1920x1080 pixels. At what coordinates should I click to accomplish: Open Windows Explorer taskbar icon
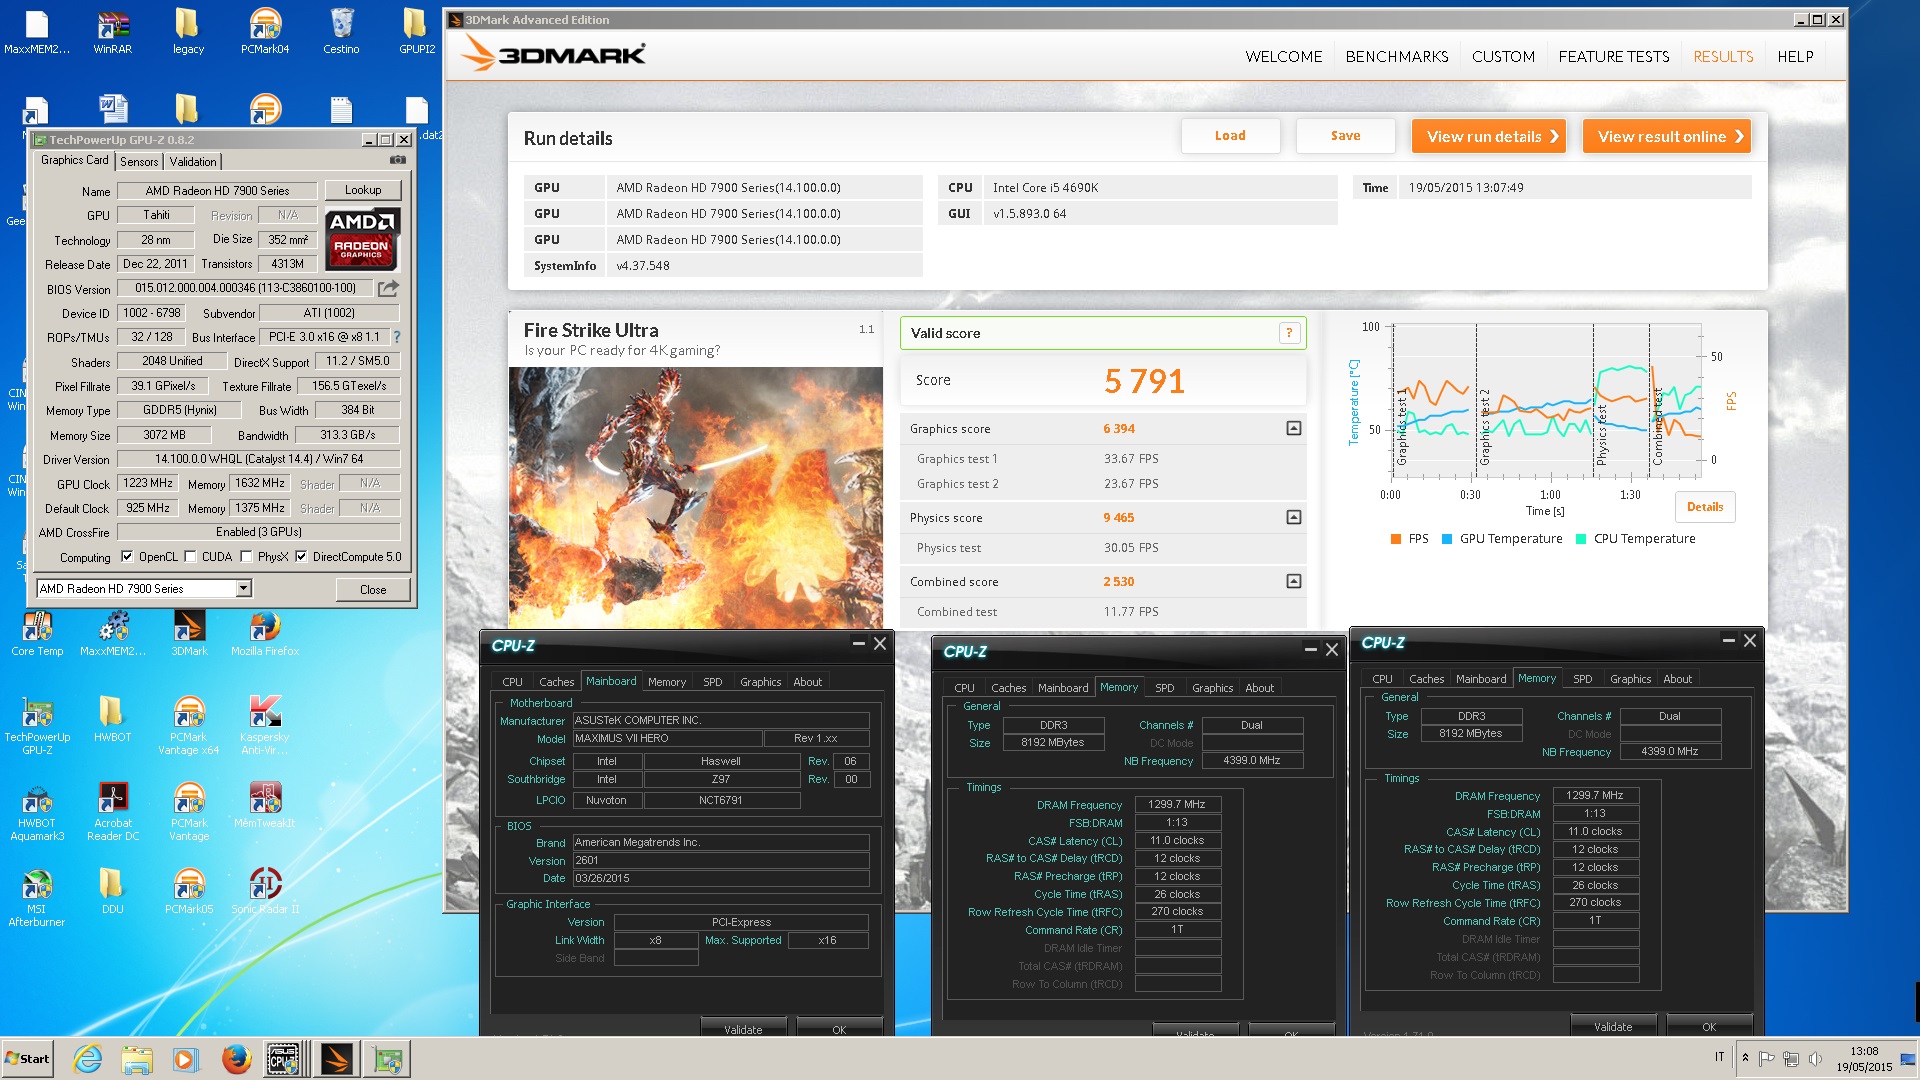[x=137, y=1058]
